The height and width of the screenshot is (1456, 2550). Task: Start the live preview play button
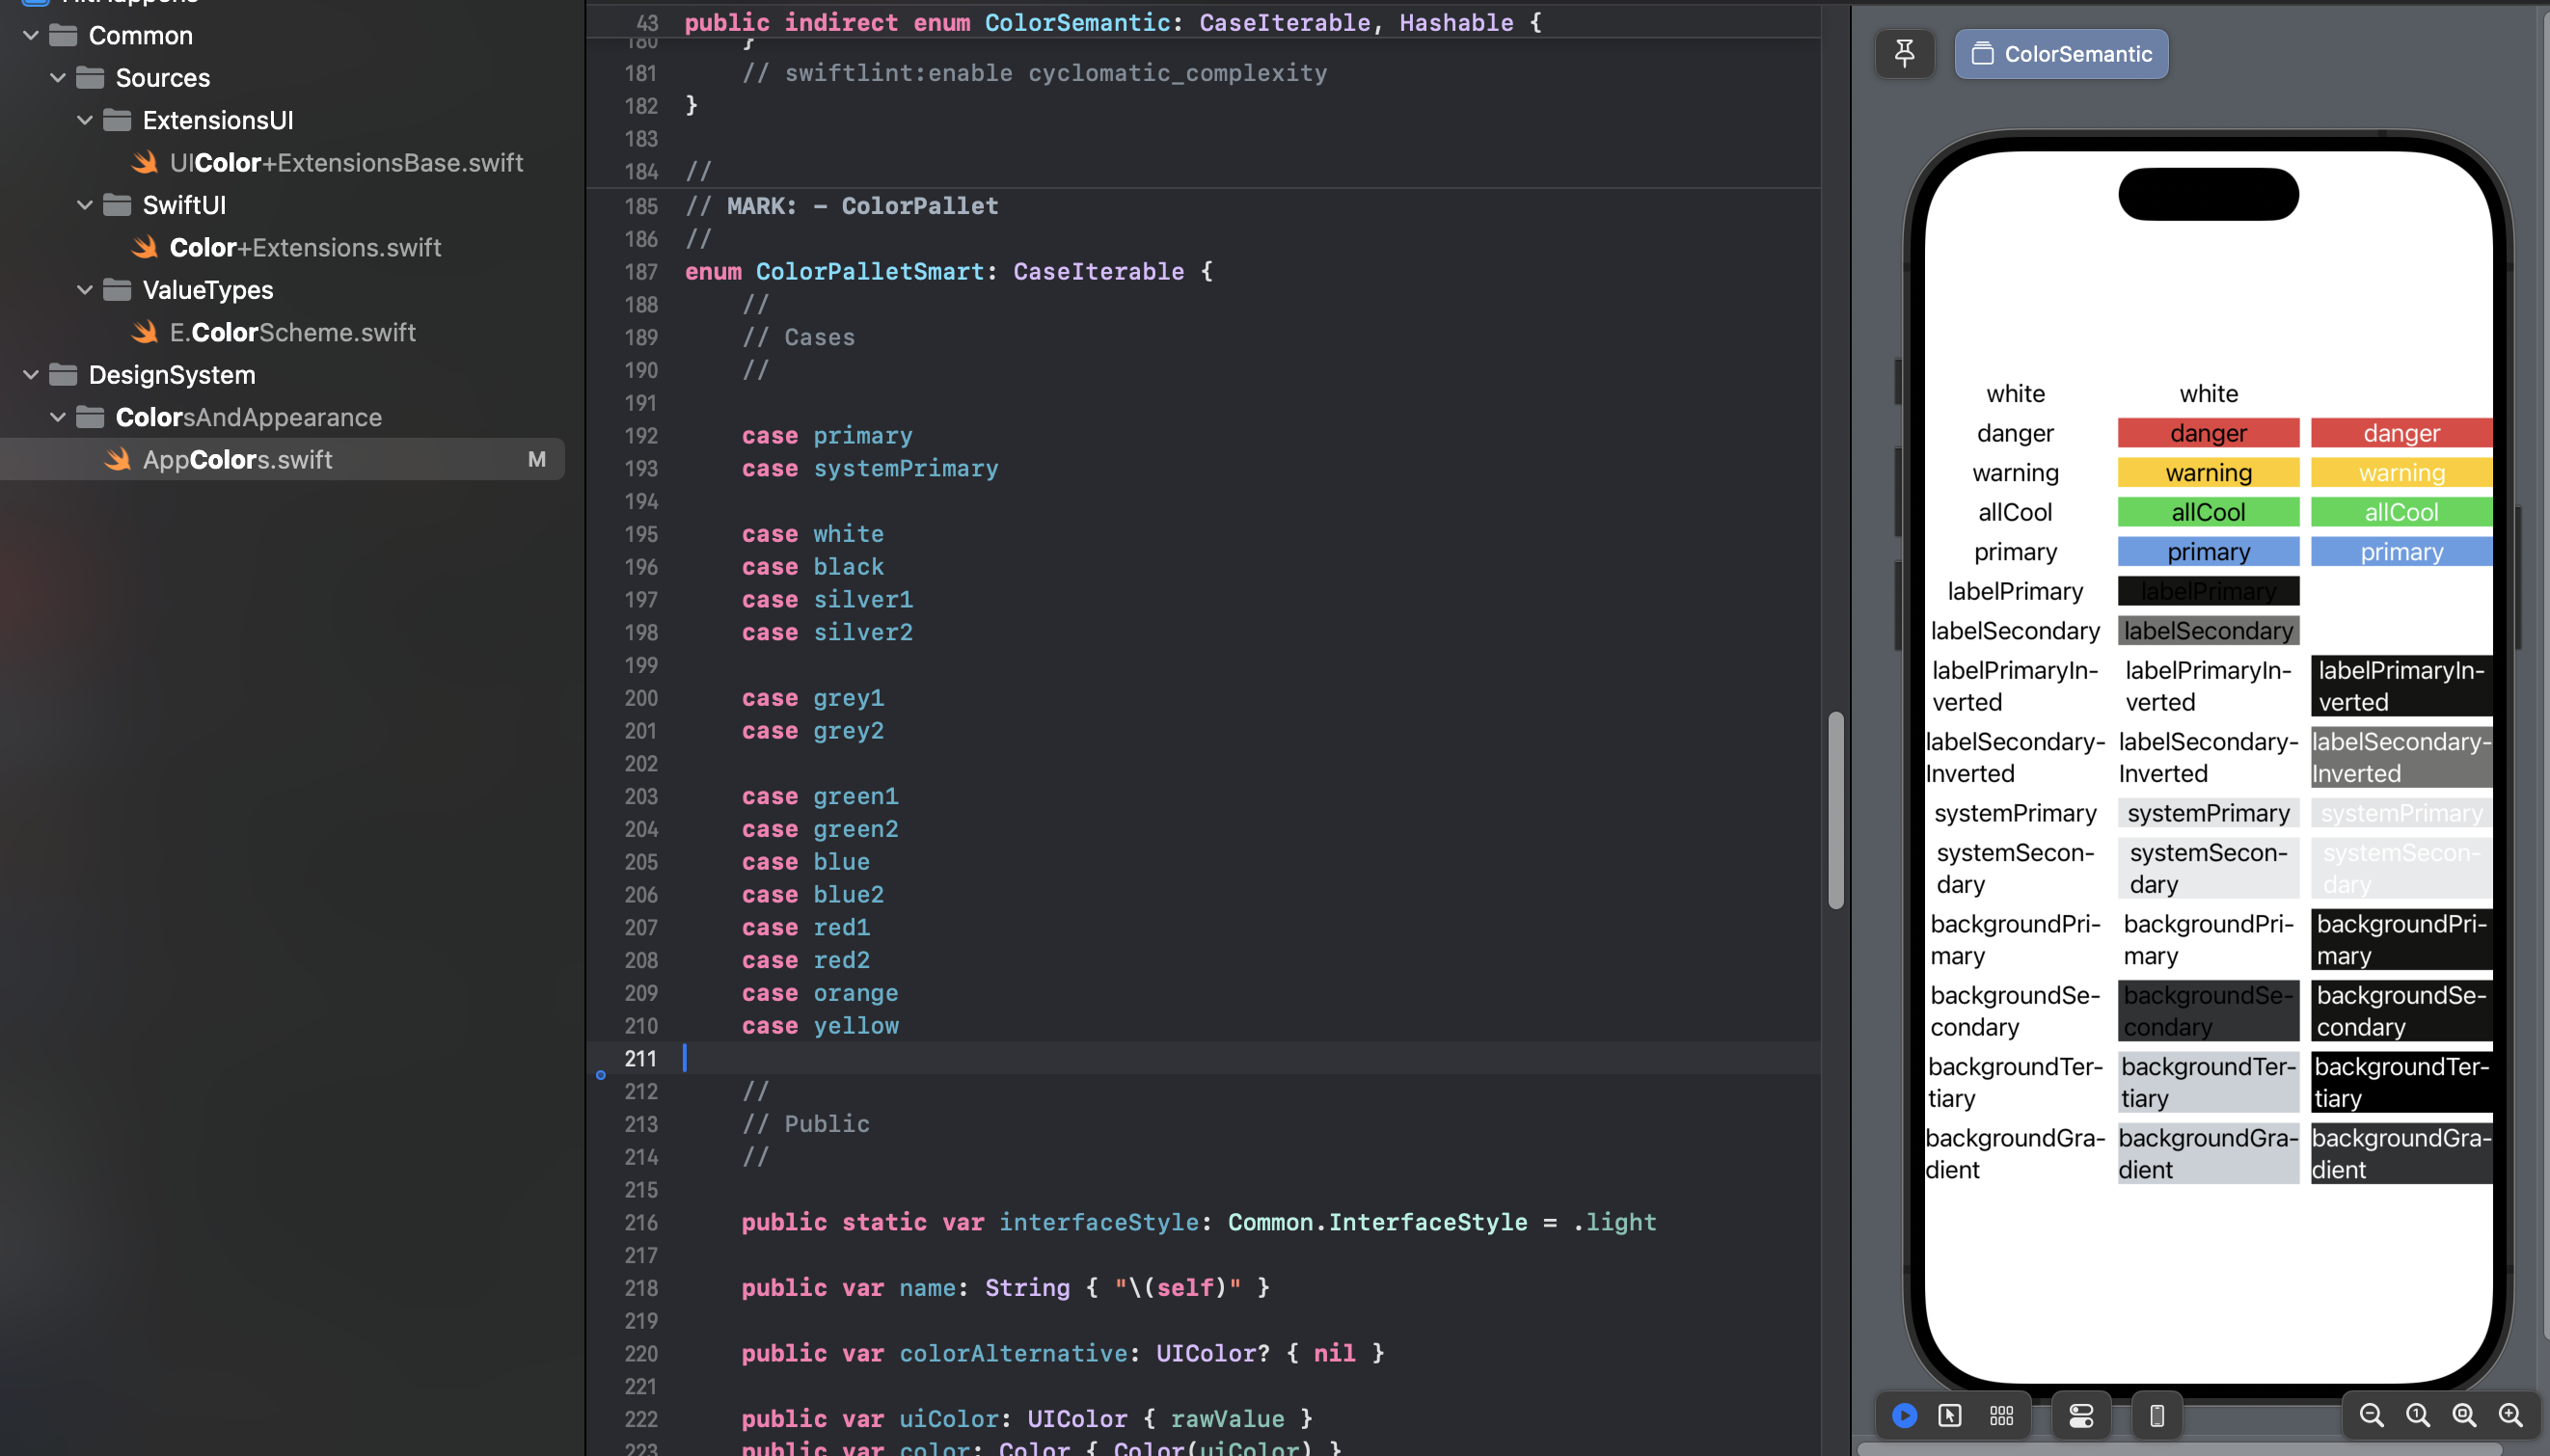1904,1415
